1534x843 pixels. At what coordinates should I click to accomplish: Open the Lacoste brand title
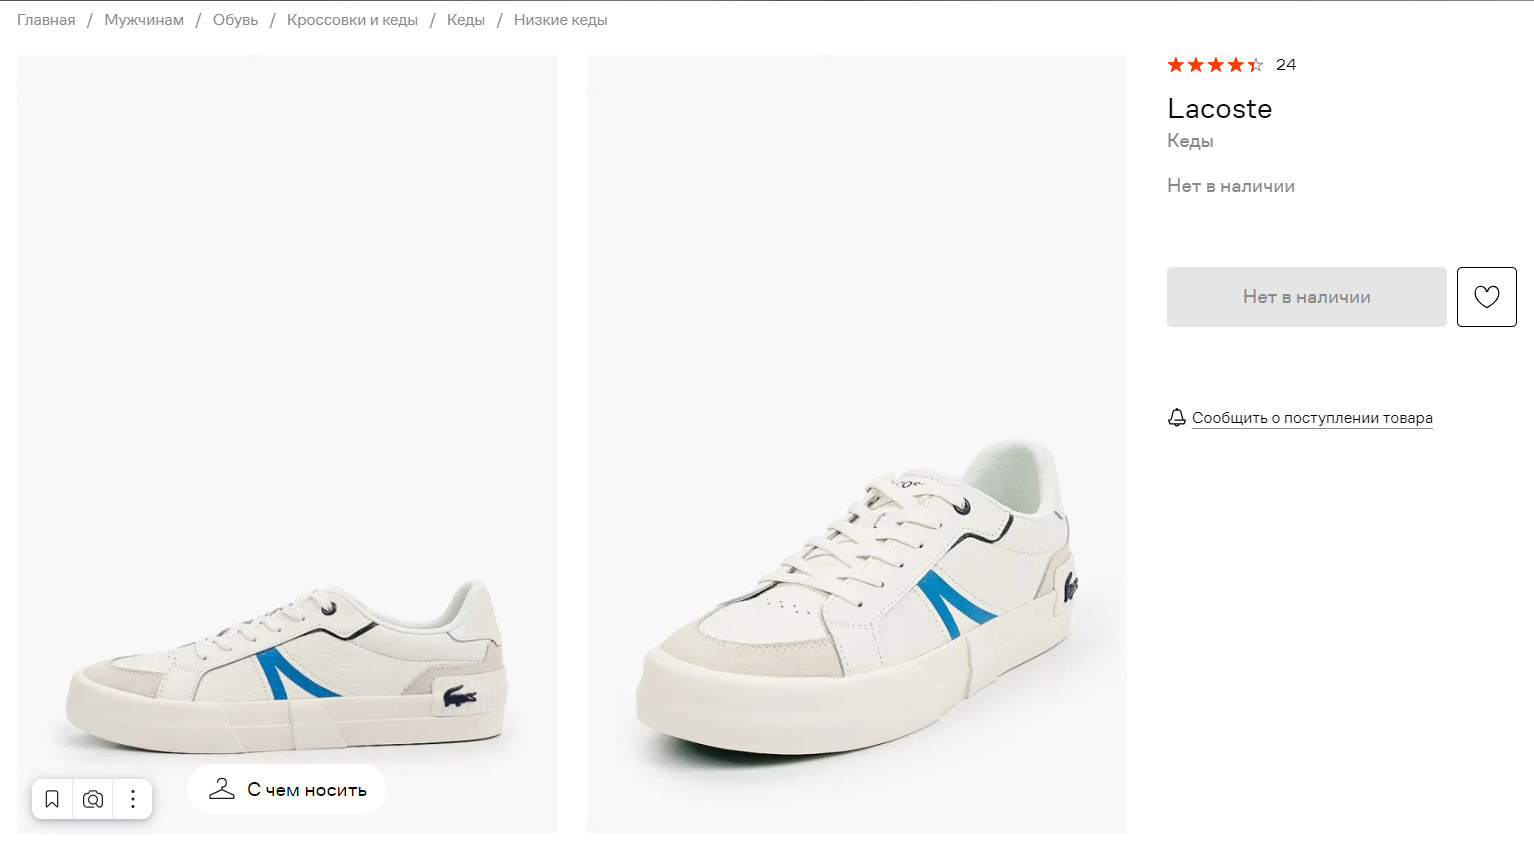1219,109
